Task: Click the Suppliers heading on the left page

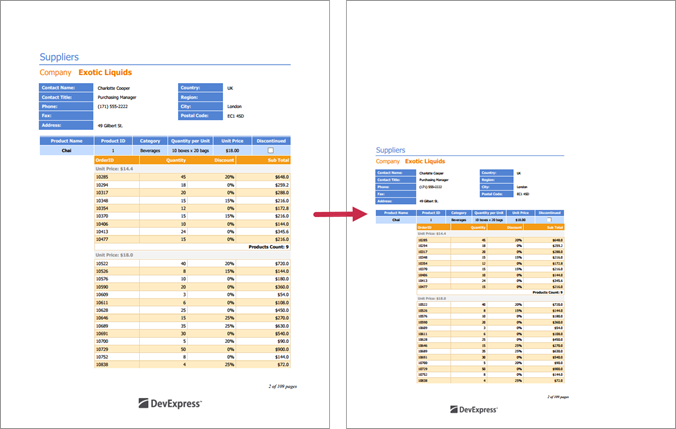Action: pos(59,57)
